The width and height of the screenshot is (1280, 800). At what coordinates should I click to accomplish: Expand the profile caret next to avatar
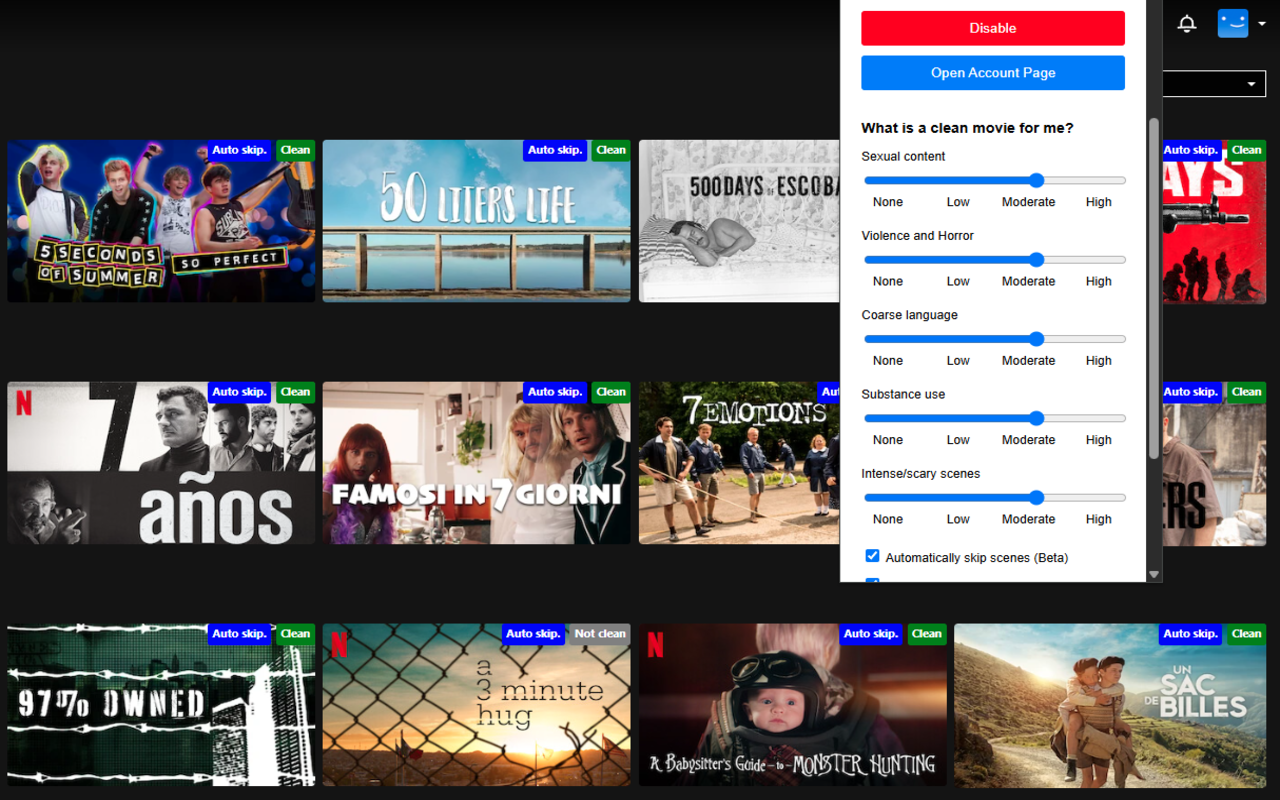1262,24
